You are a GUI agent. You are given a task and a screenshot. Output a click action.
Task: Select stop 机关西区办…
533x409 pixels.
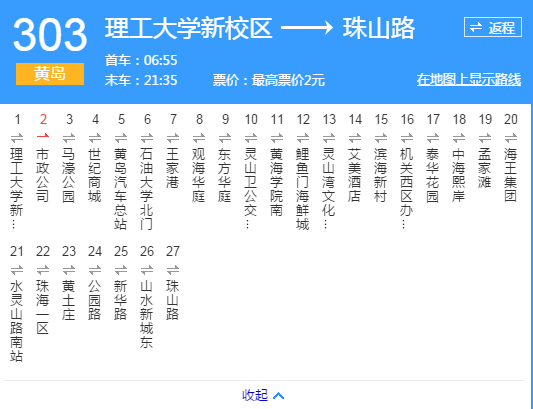(407, 188)
